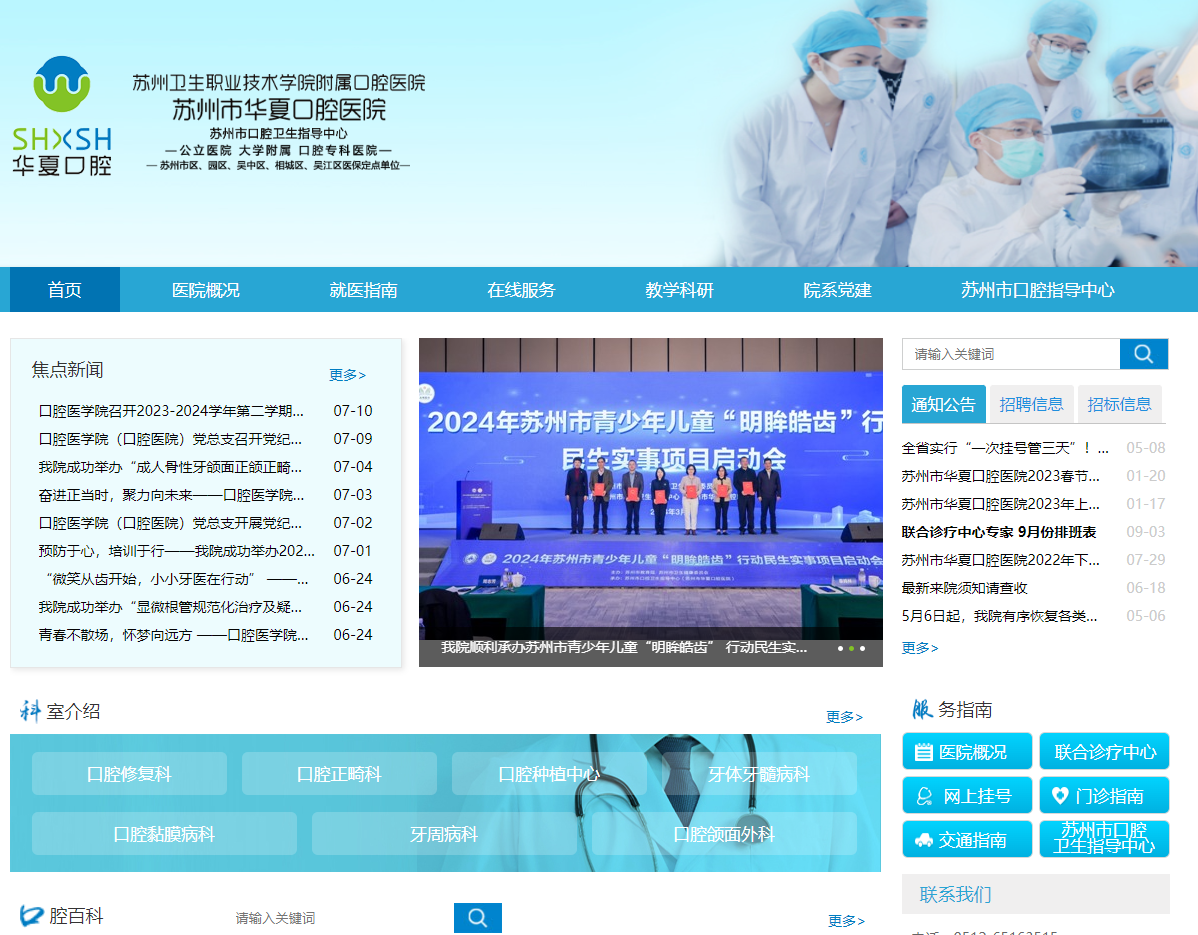The image size is (1198, 935).
Task: Open the 口腔颌面外科 department button
Action: click(724, 833)
